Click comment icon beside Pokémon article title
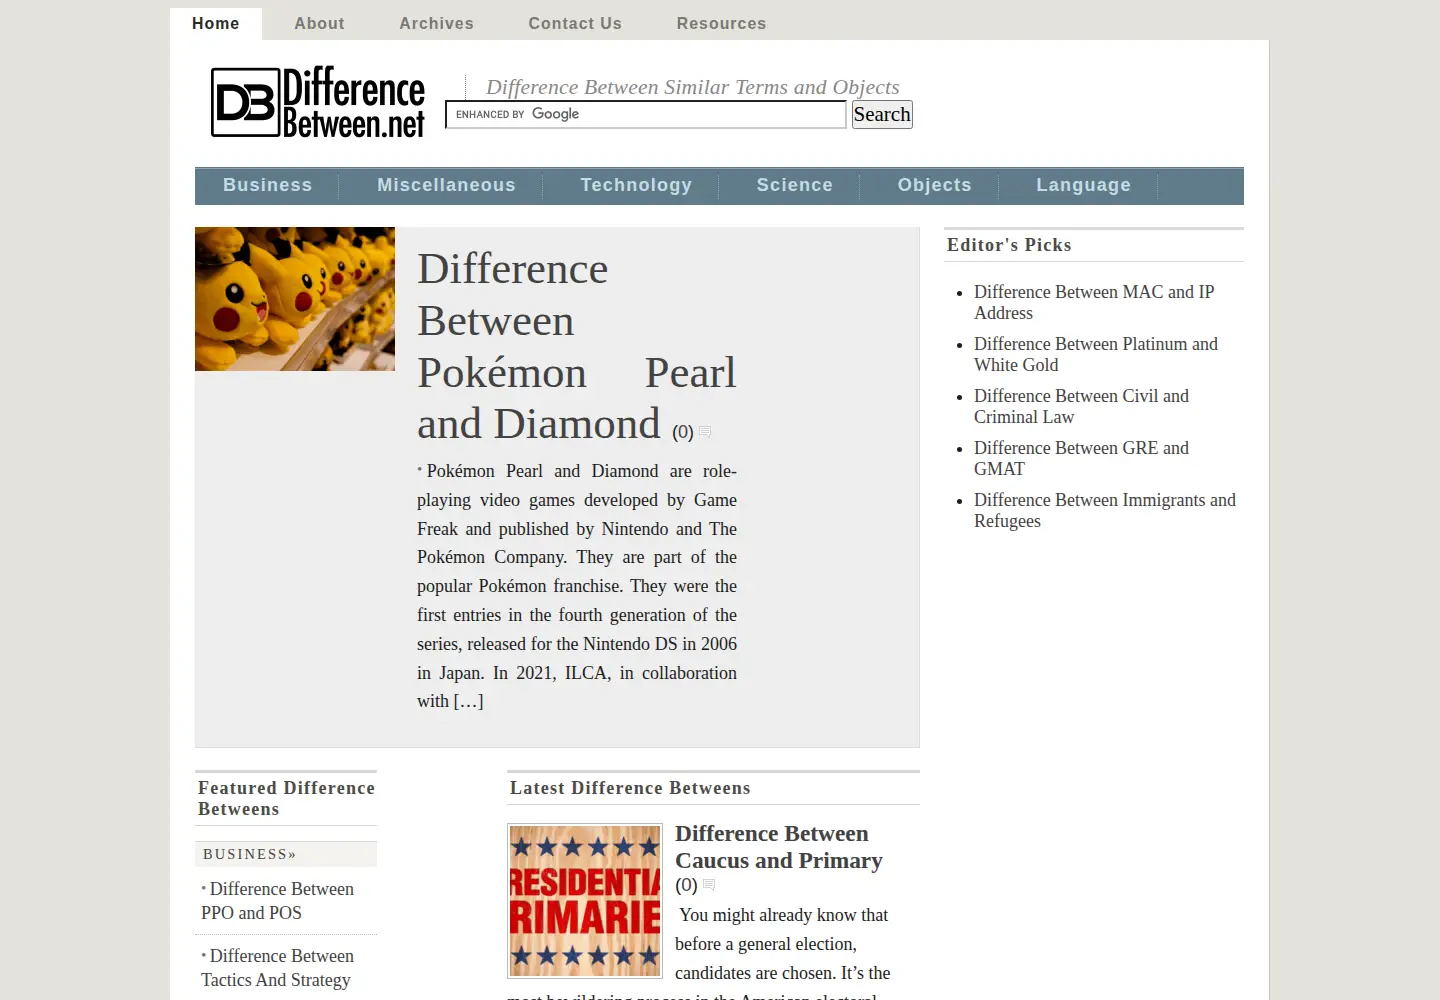 (705, 432)
